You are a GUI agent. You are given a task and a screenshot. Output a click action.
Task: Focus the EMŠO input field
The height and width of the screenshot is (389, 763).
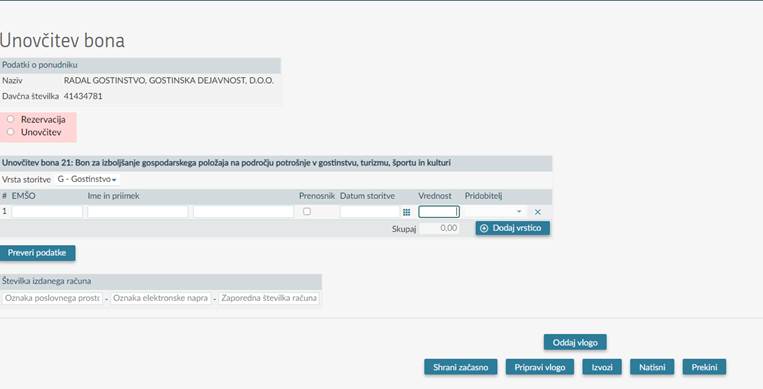[x=47, y=212]
